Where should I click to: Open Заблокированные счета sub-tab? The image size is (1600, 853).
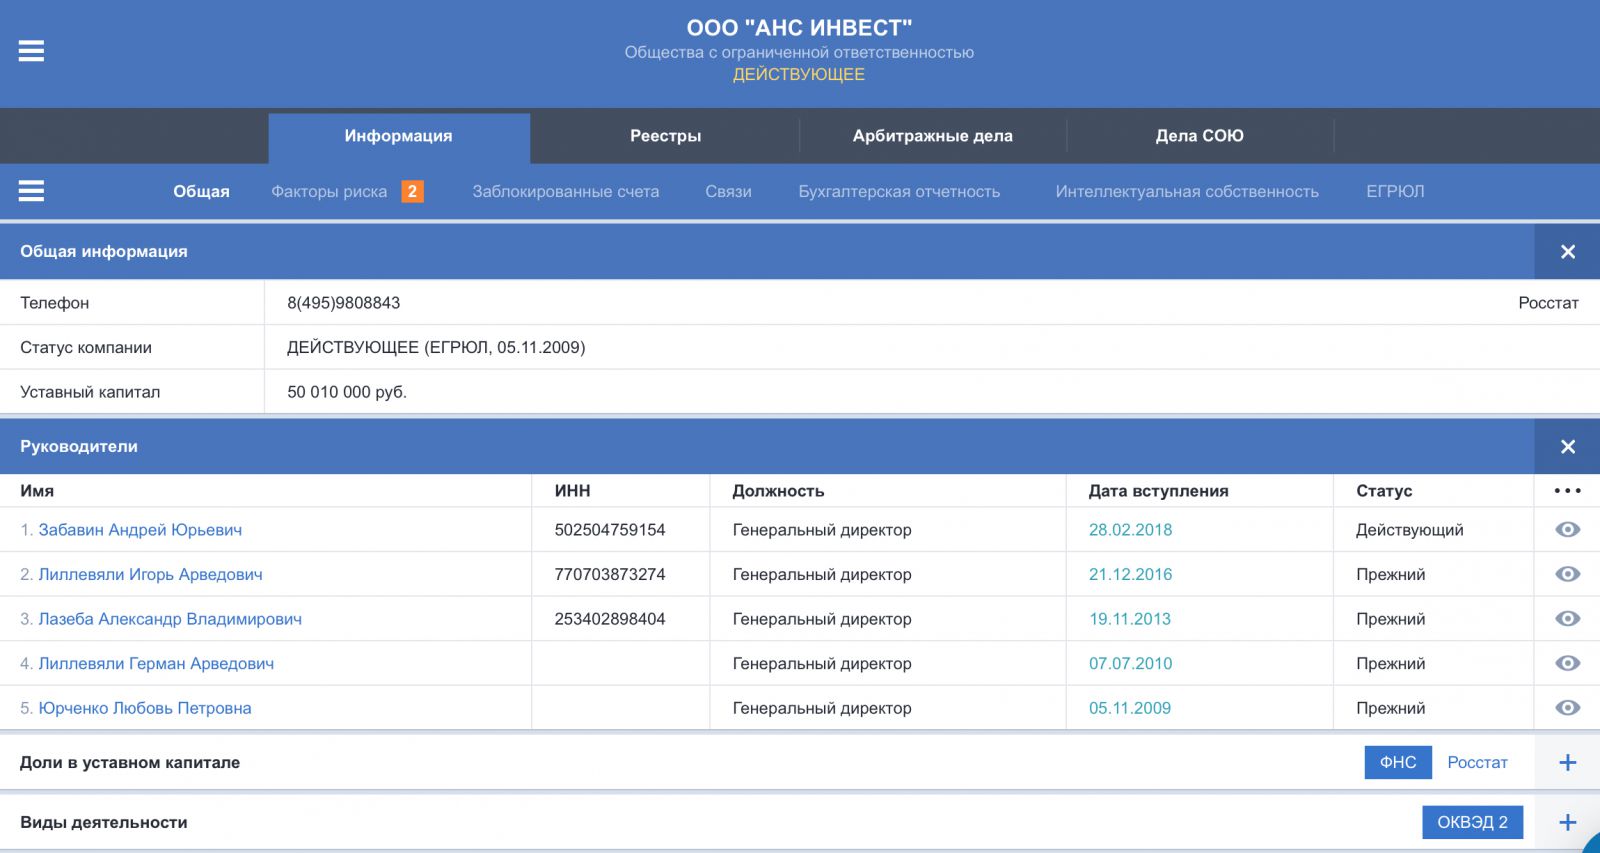click(566, 192)
